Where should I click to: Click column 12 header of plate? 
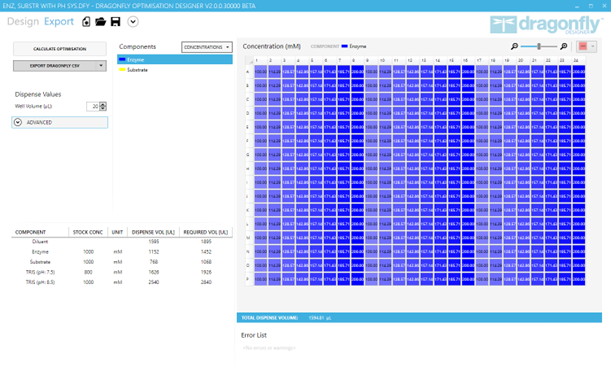[x=413, y=60]
